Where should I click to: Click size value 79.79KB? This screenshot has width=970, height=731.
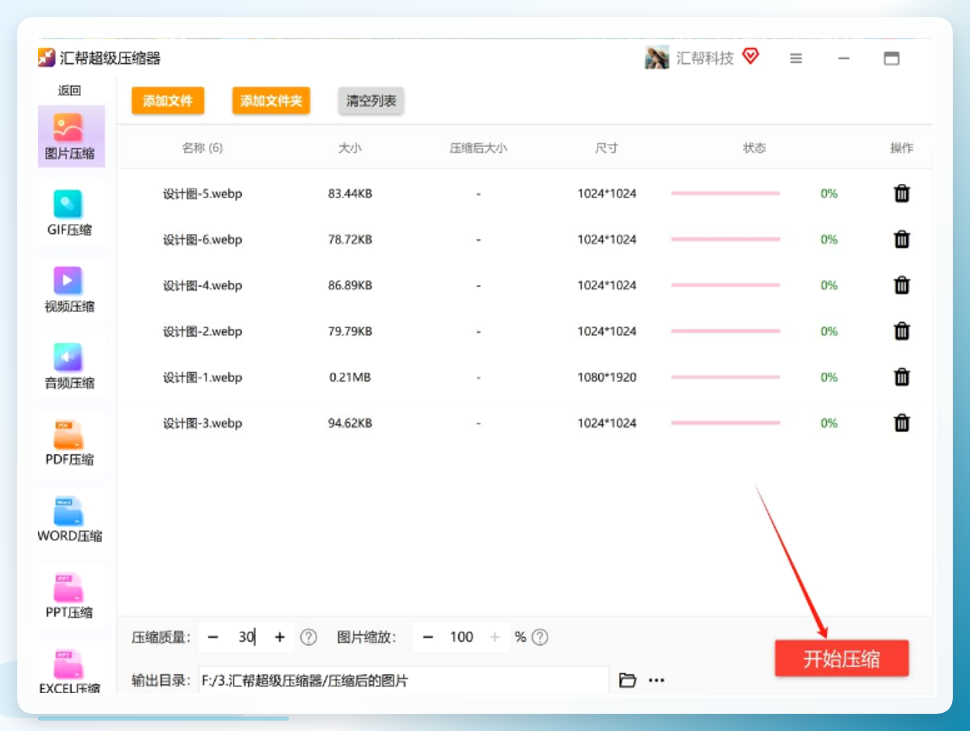click(x=350, y=331)
